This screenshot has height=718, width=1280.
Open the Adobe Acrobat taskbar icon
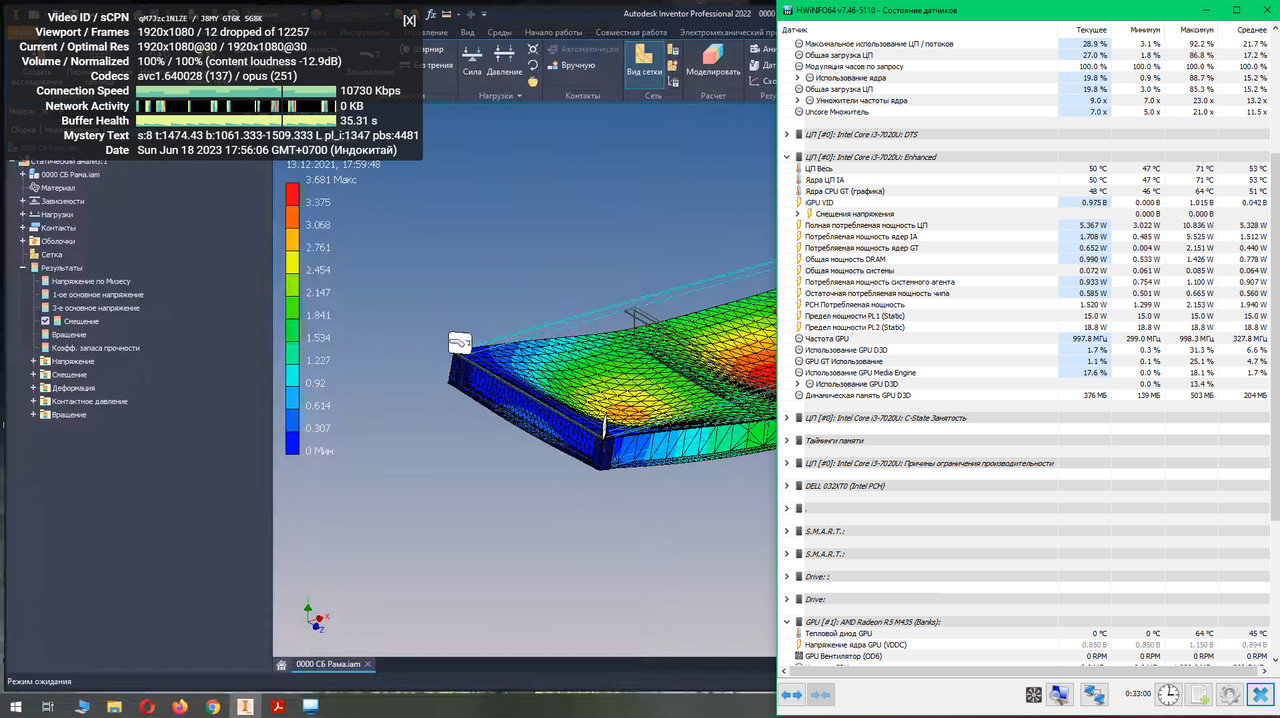coord(278,706)
